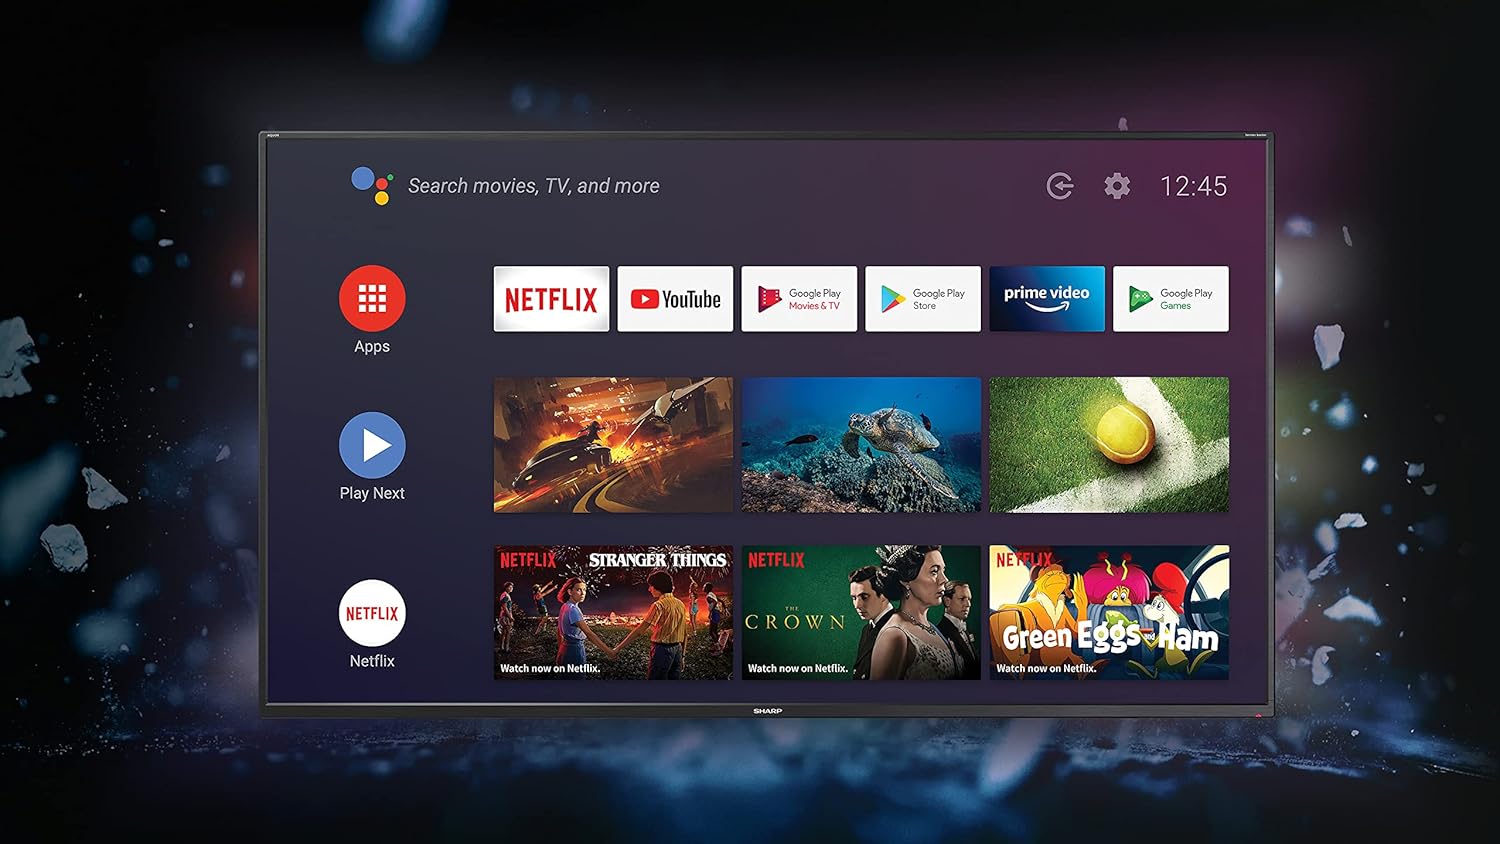Watch The Crown on Netflix
The image size is (1500, 844).
point(860,612)
